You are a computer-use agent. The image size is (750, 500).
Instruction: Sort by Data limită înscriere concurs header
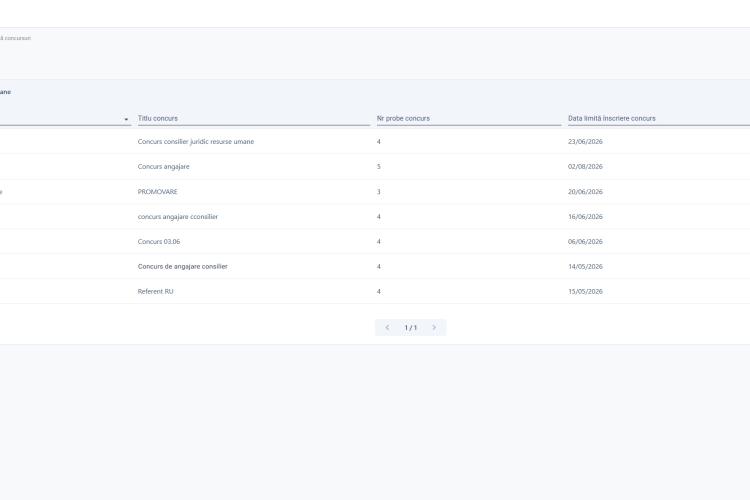(x=612, y=118)
